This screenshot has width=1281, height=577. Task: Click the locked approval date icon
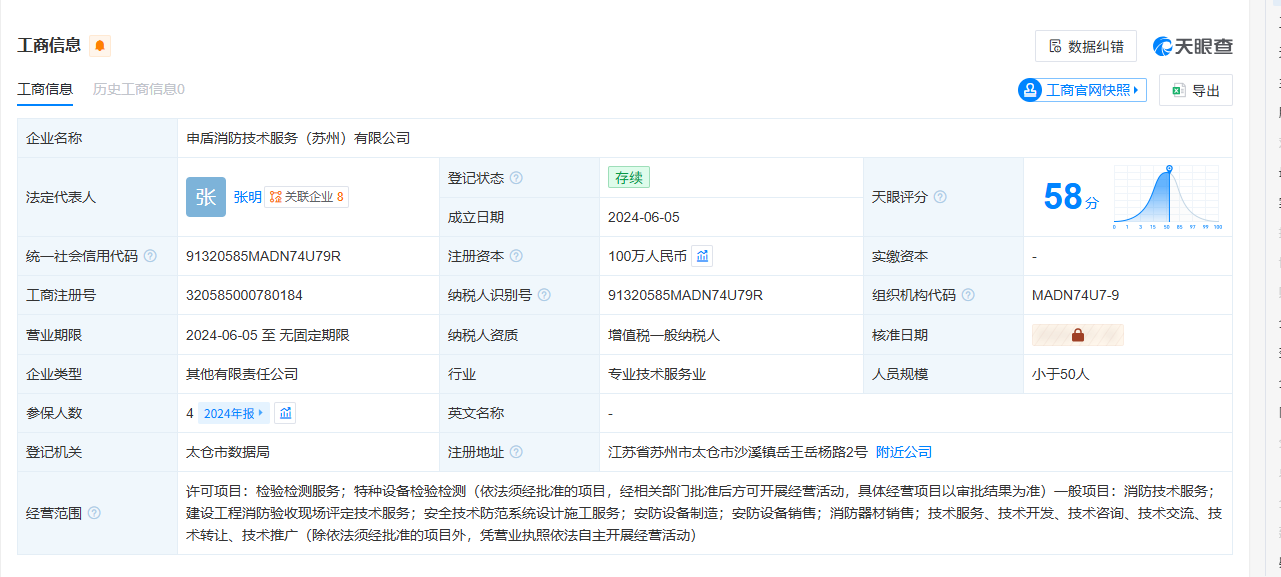coord(1077,335)
